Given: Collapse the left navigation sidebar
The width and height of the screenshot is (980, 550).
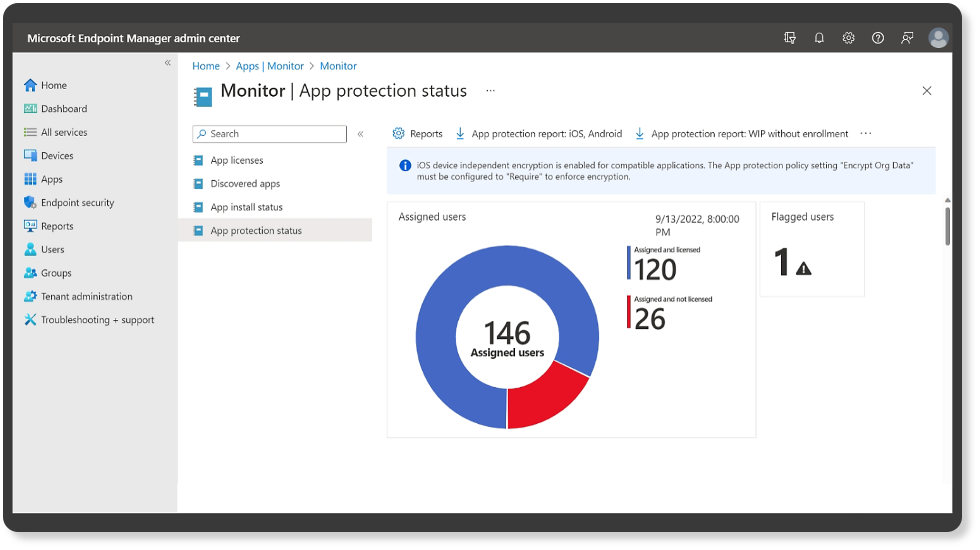Looking at the screenshot, I should pyautogui.click(x=168, y=63).
